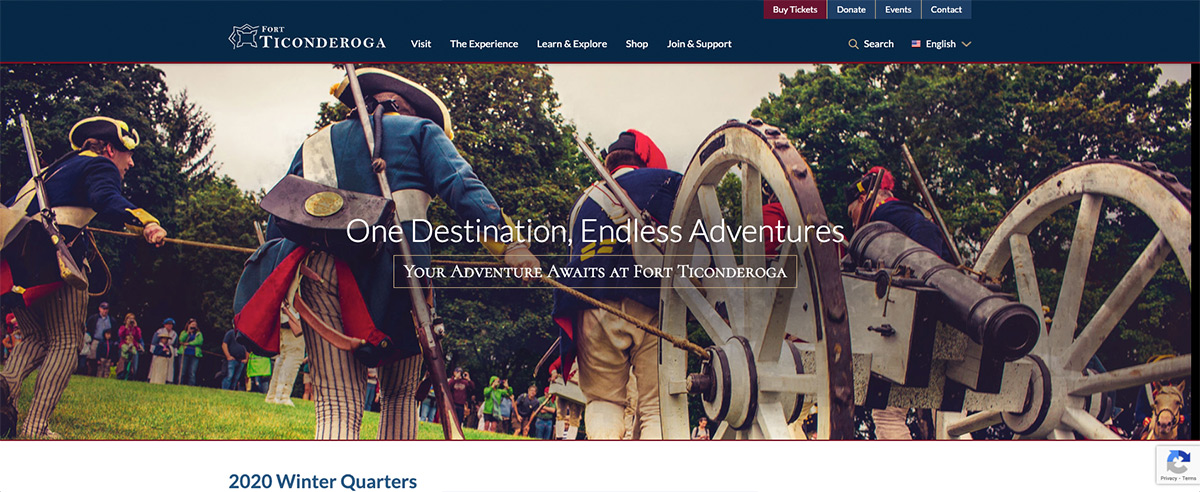The width and height of the screenshot is (1200, 492).
Task: Click the US flag language icon
Action: point(916,44)
